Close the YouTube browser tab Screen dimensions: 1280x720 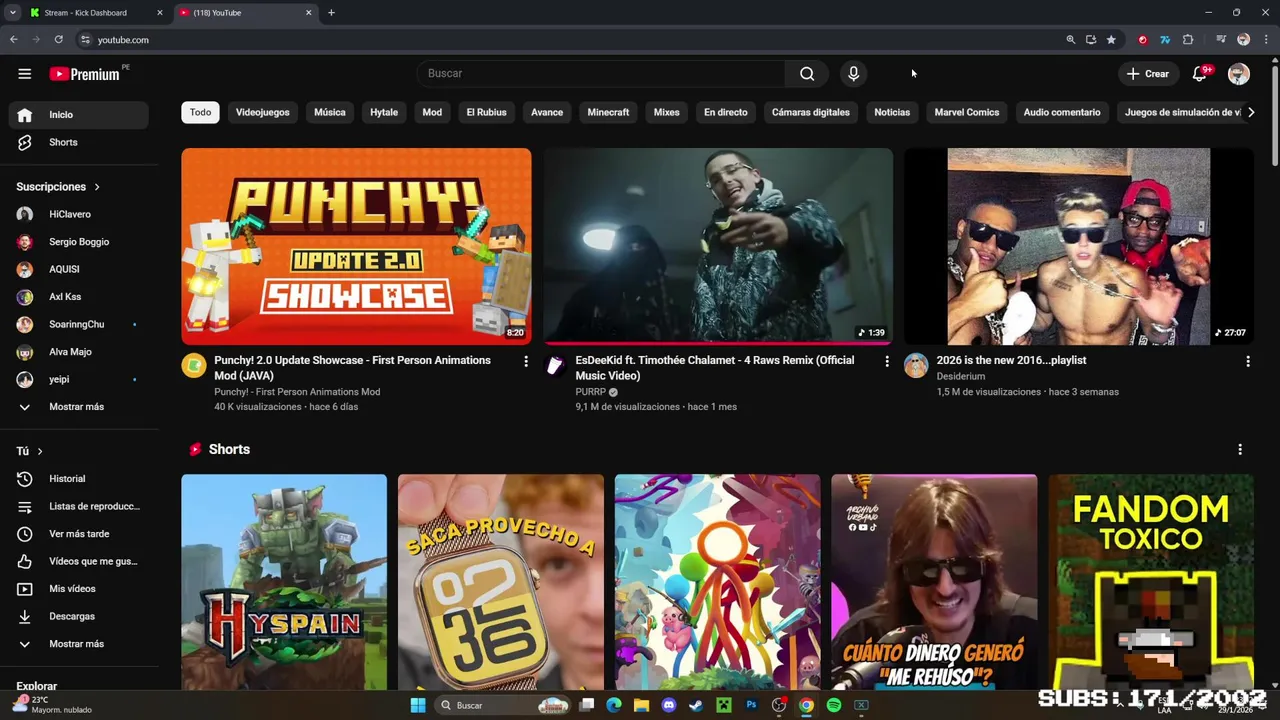(308, 13)
